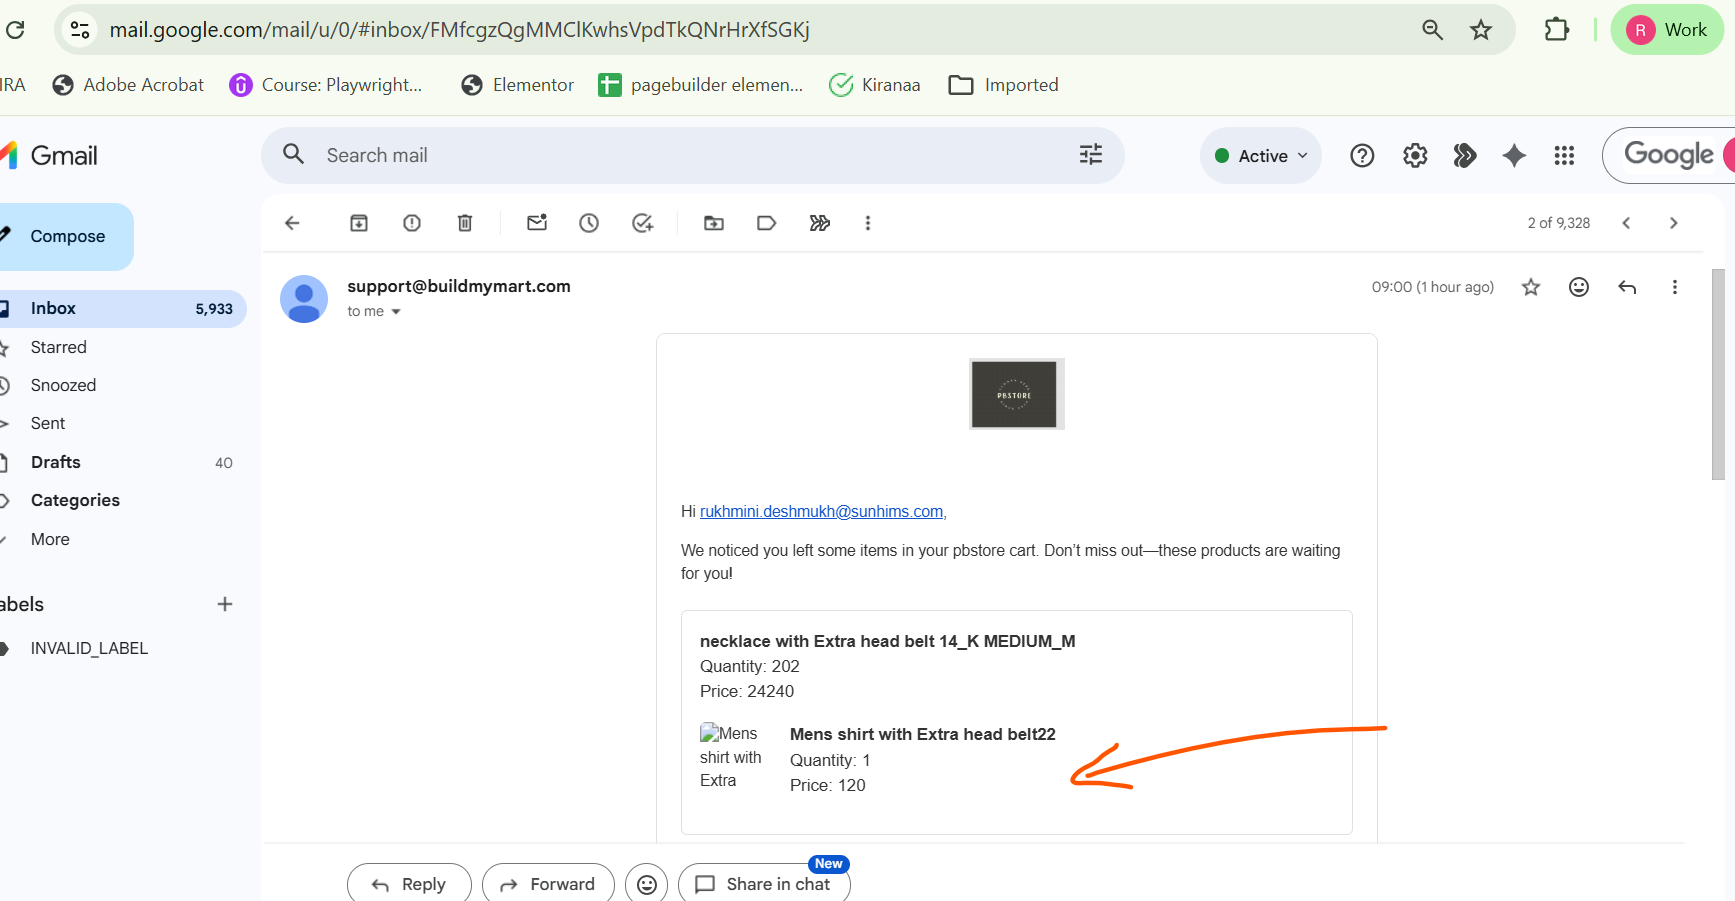Go to newer email arrow

pos(1626,223)
